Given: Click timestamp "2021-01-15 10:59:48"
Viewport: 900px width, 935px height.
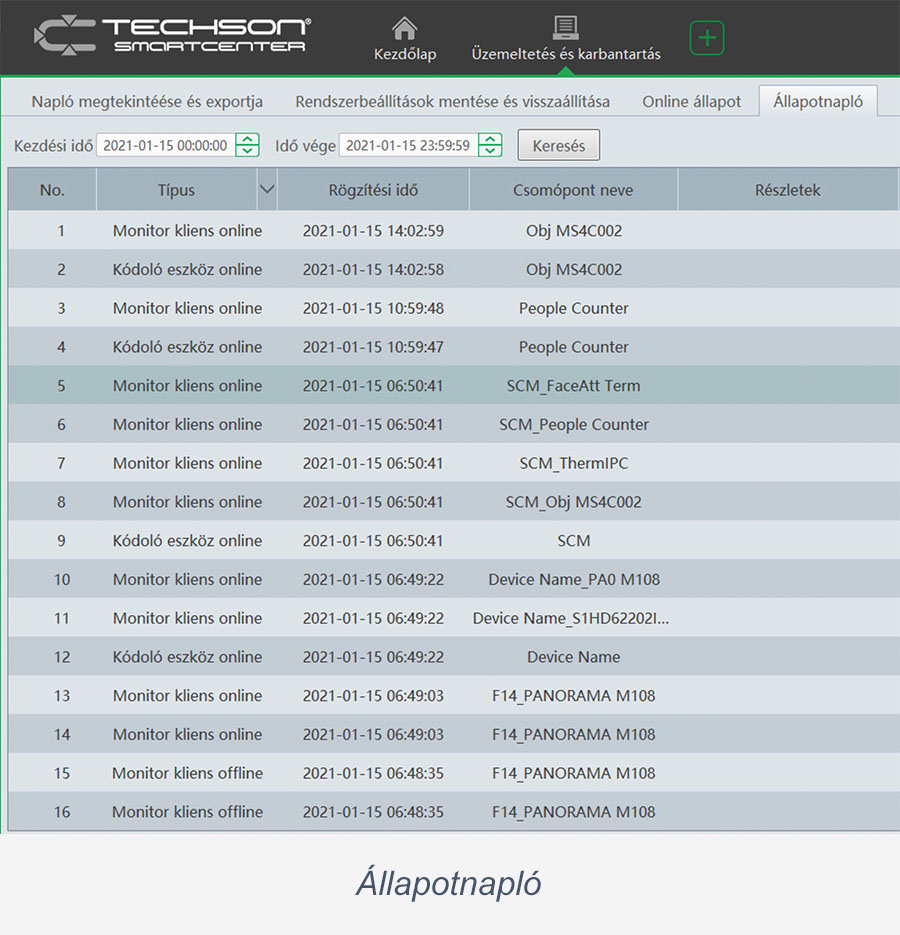Looking at the screenshot, I should tap(373, 308).
